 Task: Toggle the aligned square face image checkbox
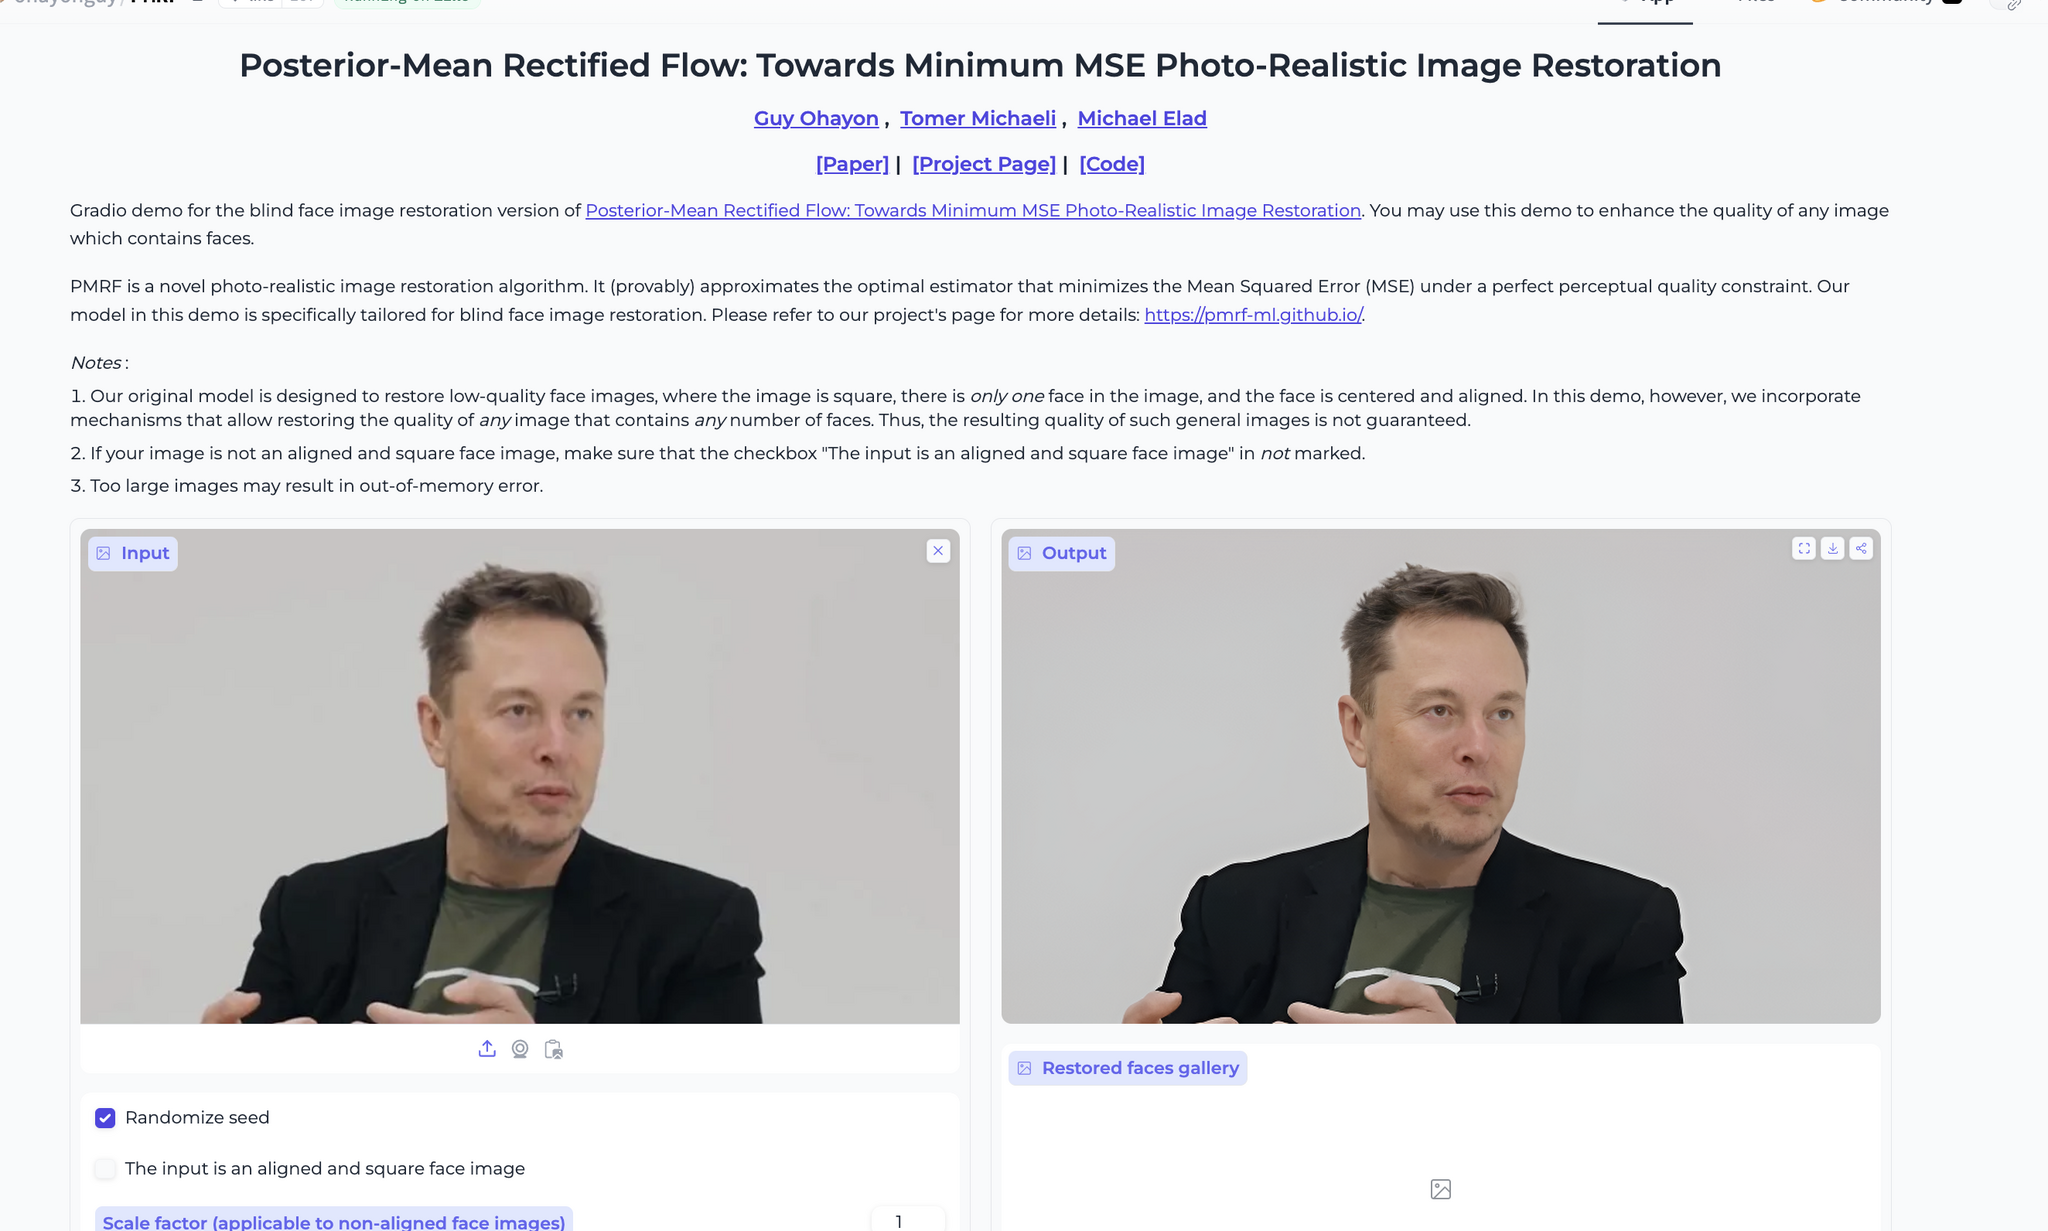[104, 1168]
